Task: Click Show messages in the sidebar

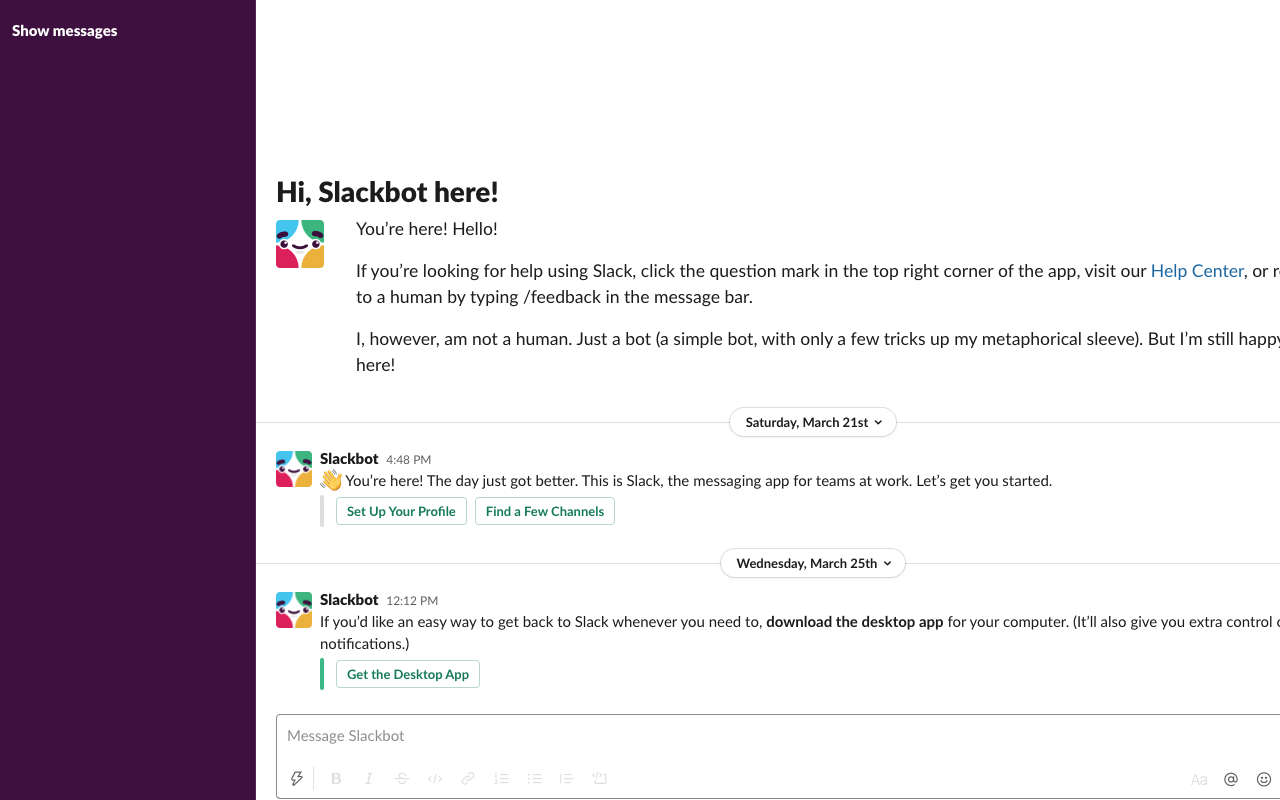Action: [65, 31]
